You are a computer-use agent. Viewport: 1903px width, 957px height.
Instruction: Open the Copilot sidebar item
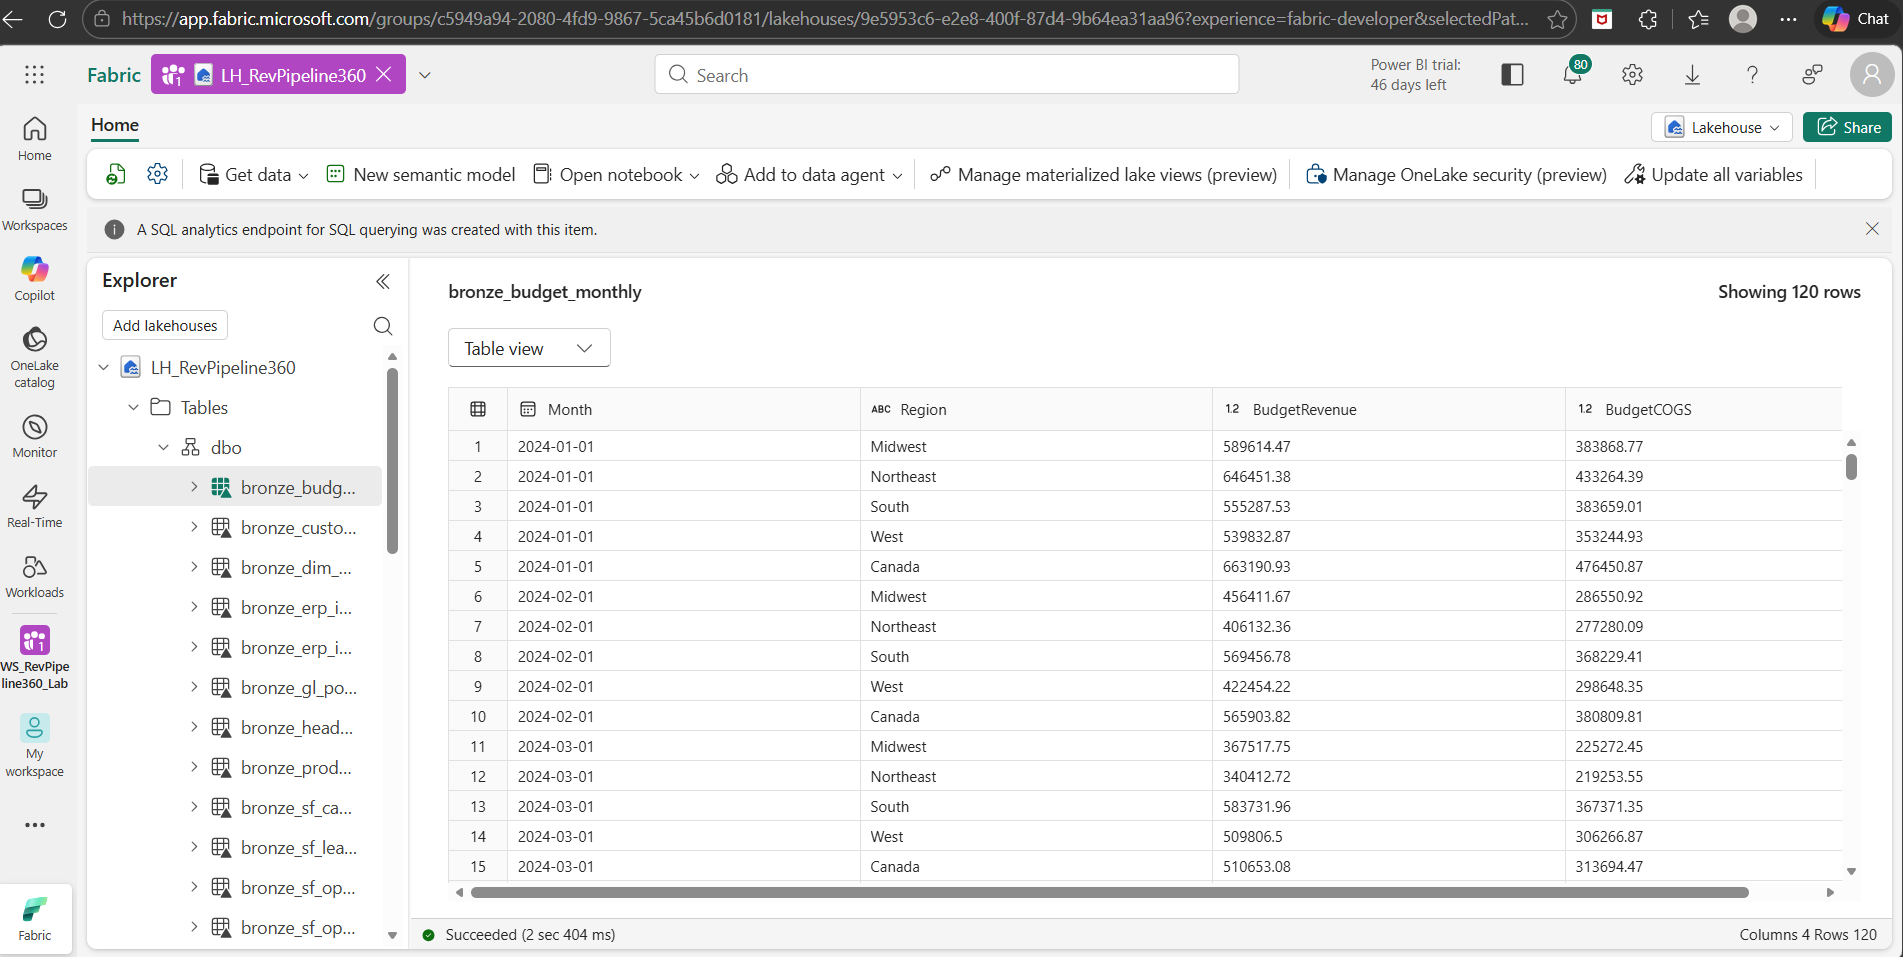pyautogui.click(x=35, y=278)
